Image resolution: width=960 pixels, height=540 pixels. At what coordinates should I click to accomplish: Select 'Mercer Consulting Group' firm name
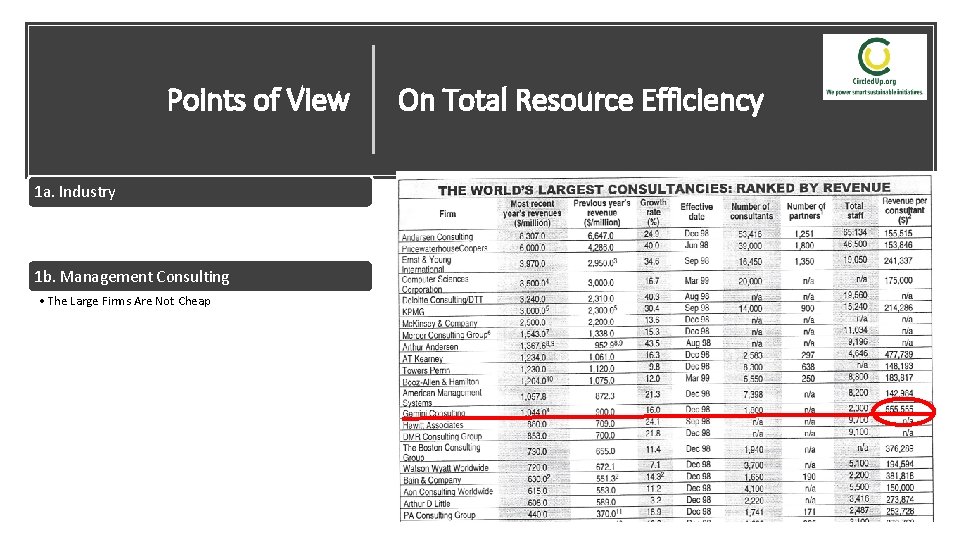[446, 335]
